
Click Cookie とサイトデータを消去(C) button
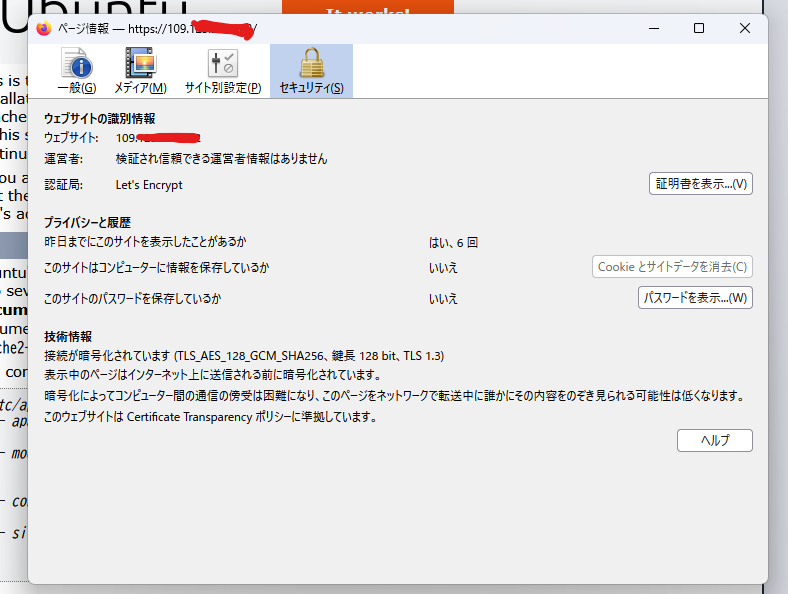pos(672,266)
